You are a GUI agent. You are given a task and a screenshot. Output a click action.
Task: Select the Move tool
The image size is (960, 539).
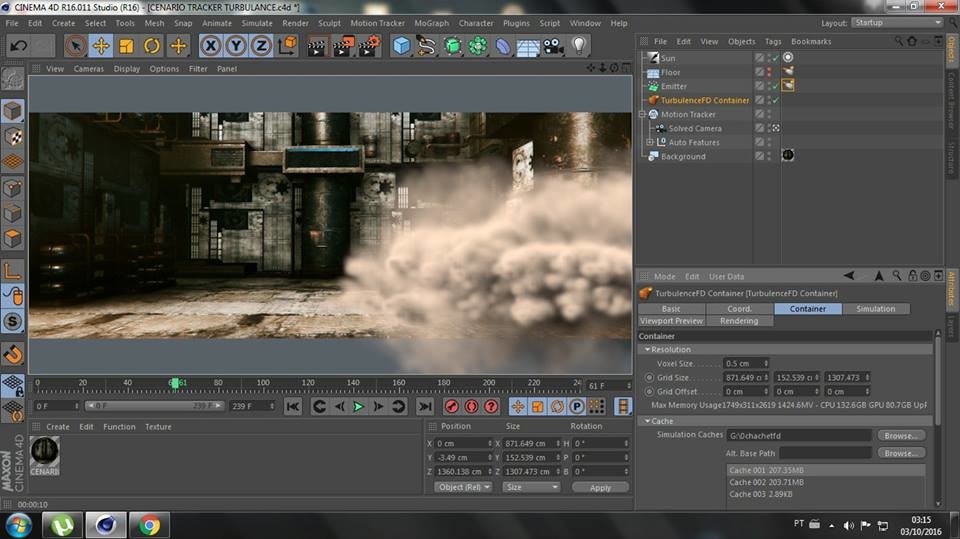tap(101, 46)
